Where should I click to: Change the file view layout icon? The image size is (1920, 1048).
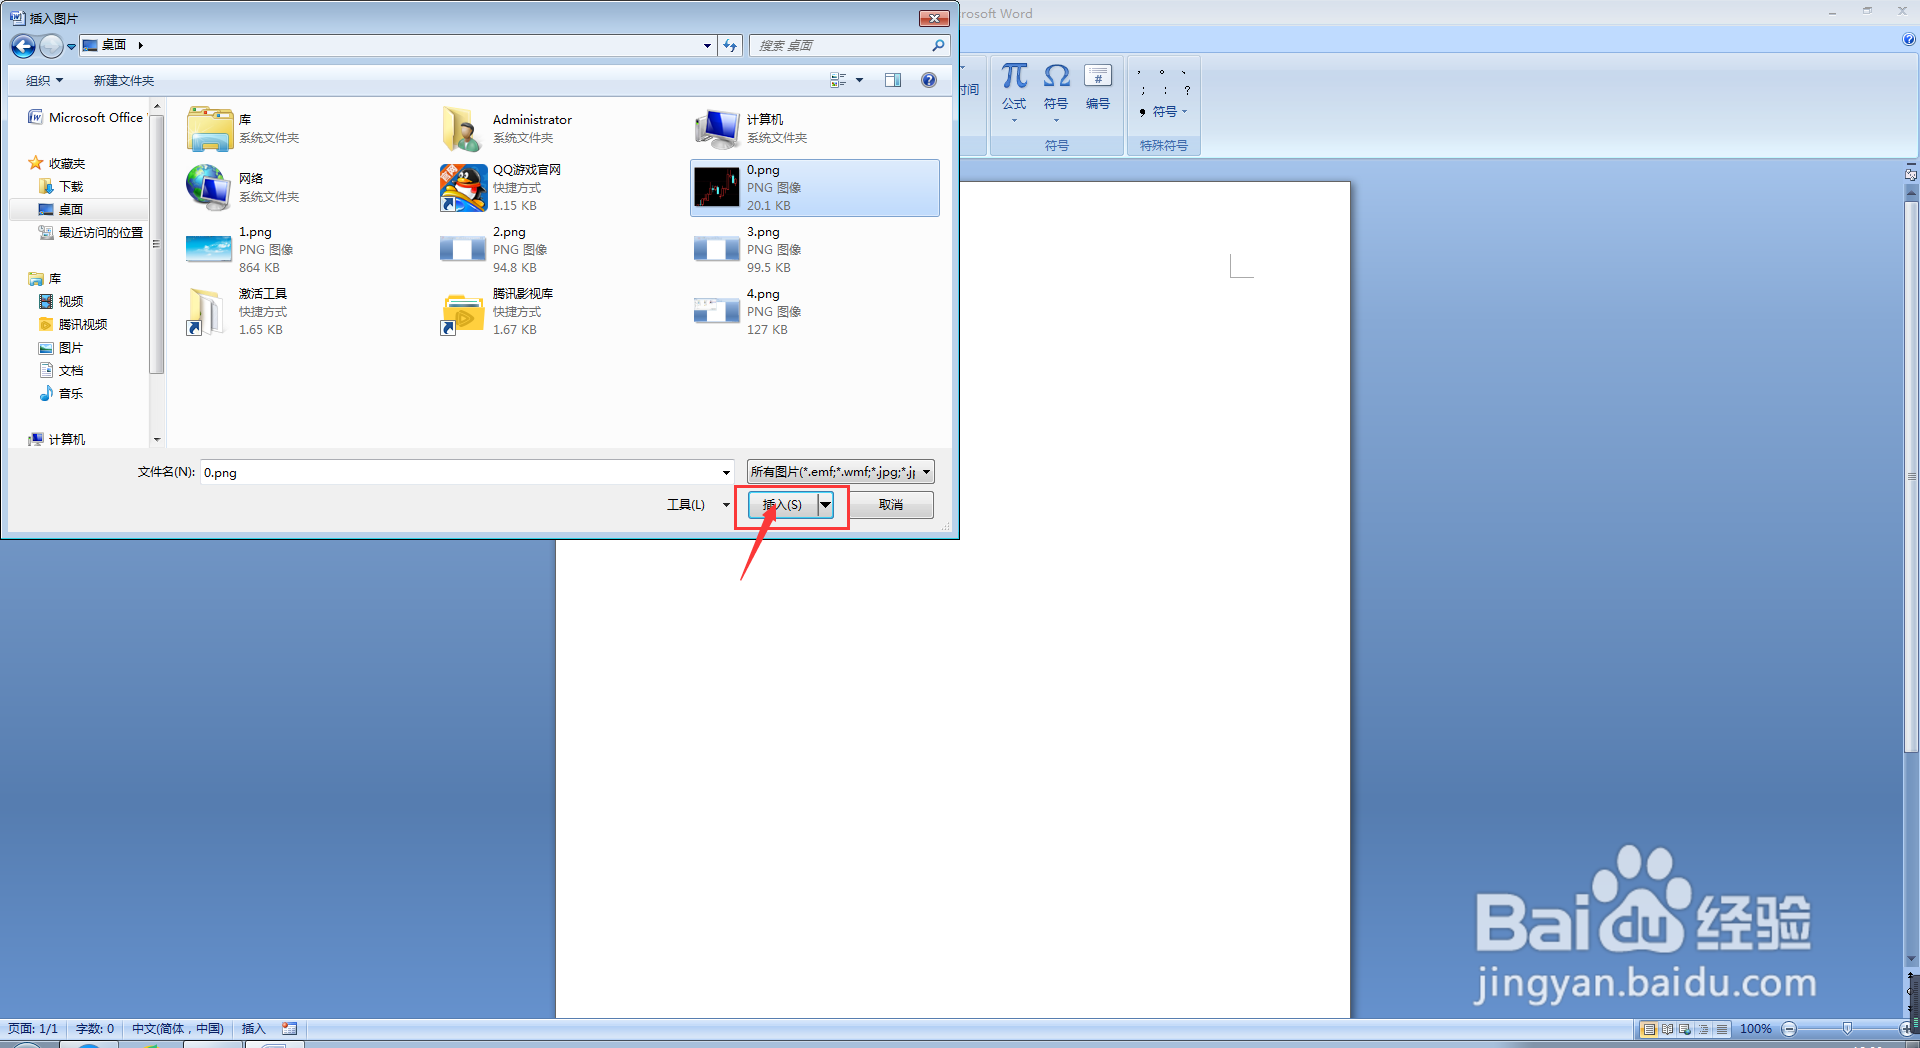pyautogui.click(x=838, y=80)
